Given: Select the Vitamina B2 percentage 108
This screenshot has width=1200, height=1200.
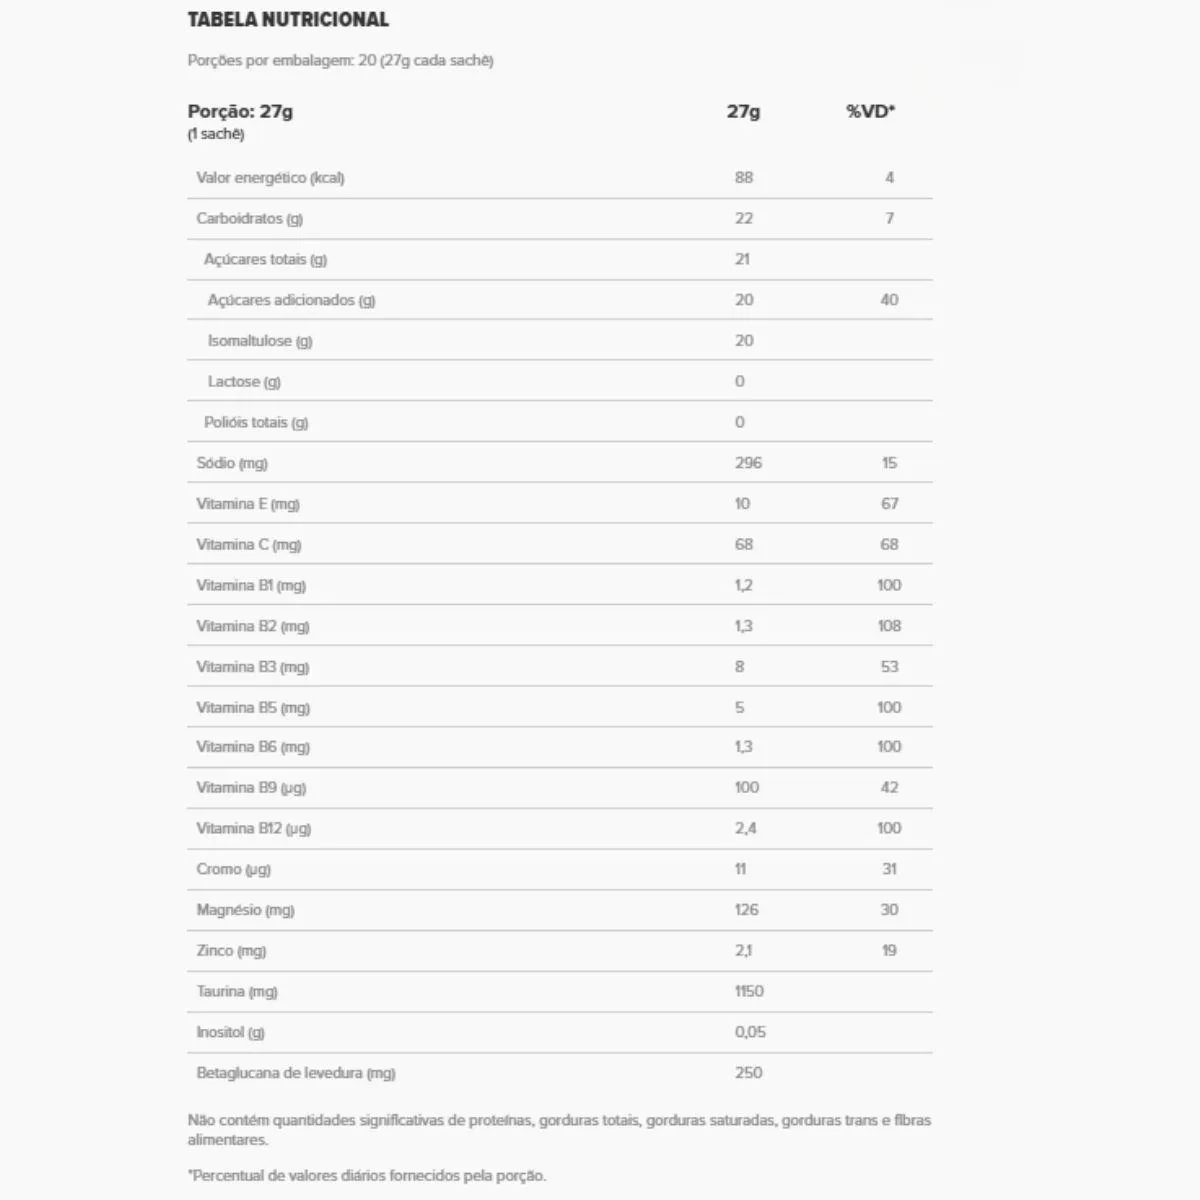Looking at the screenshot, I should point(889,626).
